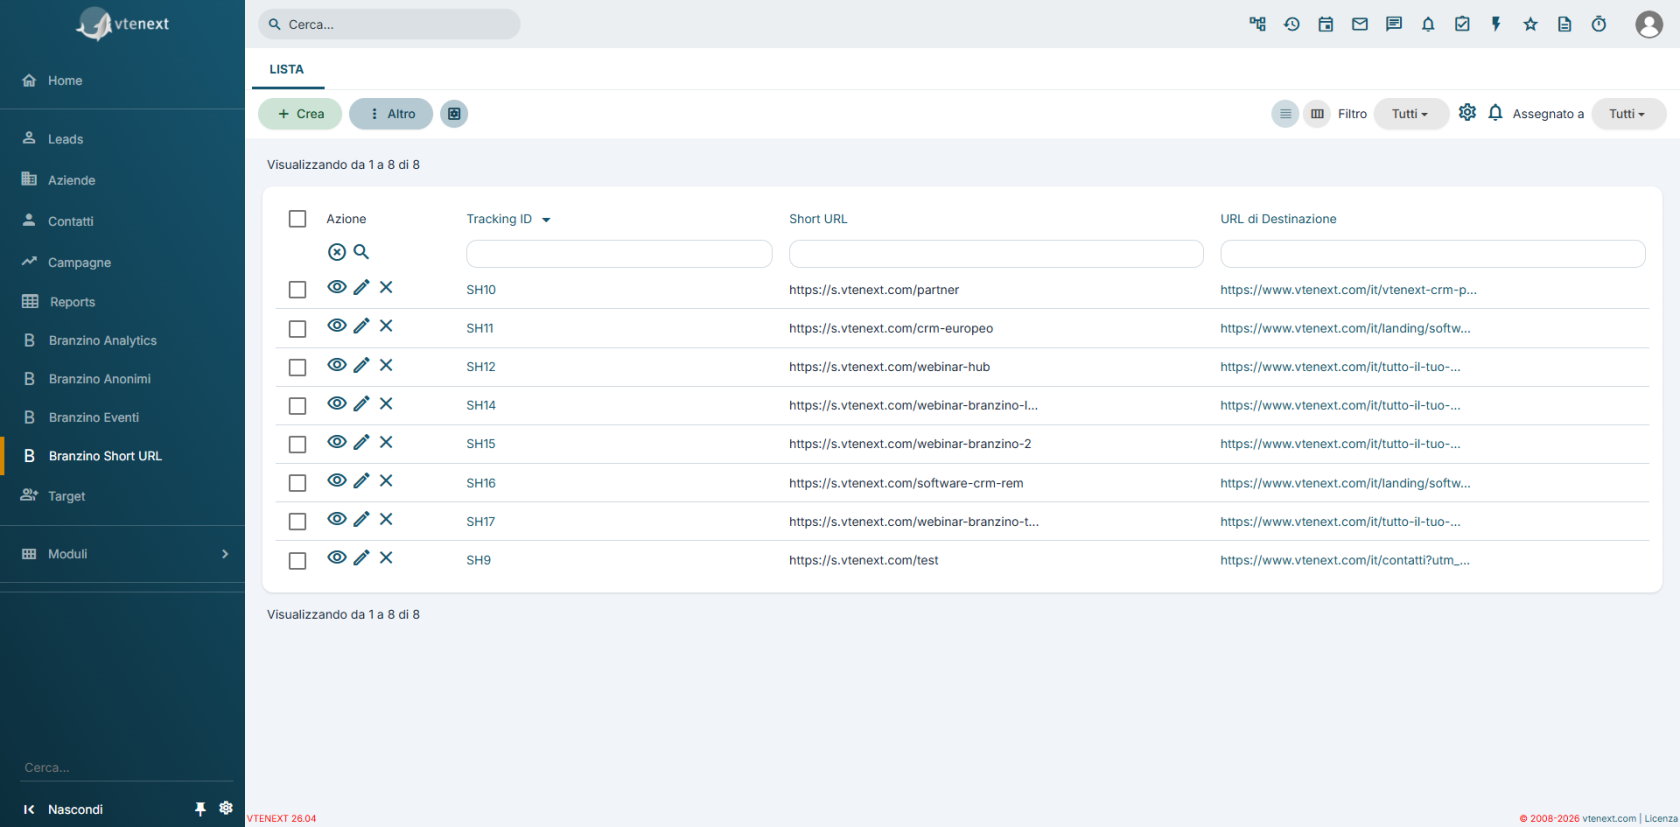The height and width of the screenshot is (827, 1680).
Task: View SH16 details via eye icon
Action: click(x=337, y=481)
